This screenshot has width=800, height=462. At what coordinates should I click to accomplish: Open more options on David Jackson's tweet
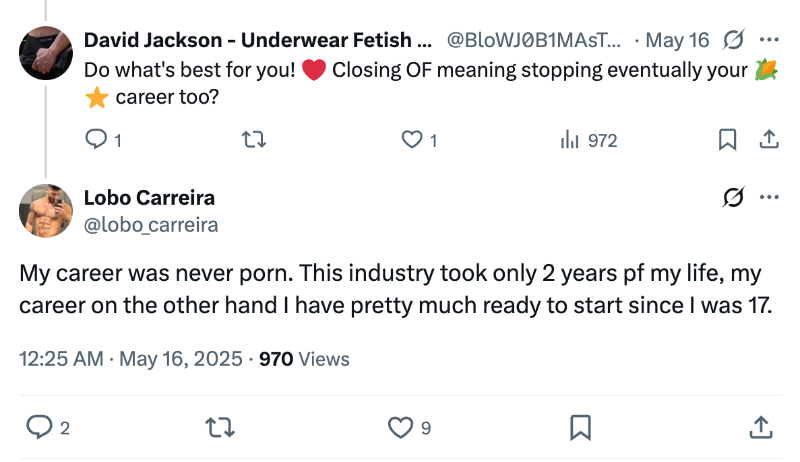coord(769,40)
